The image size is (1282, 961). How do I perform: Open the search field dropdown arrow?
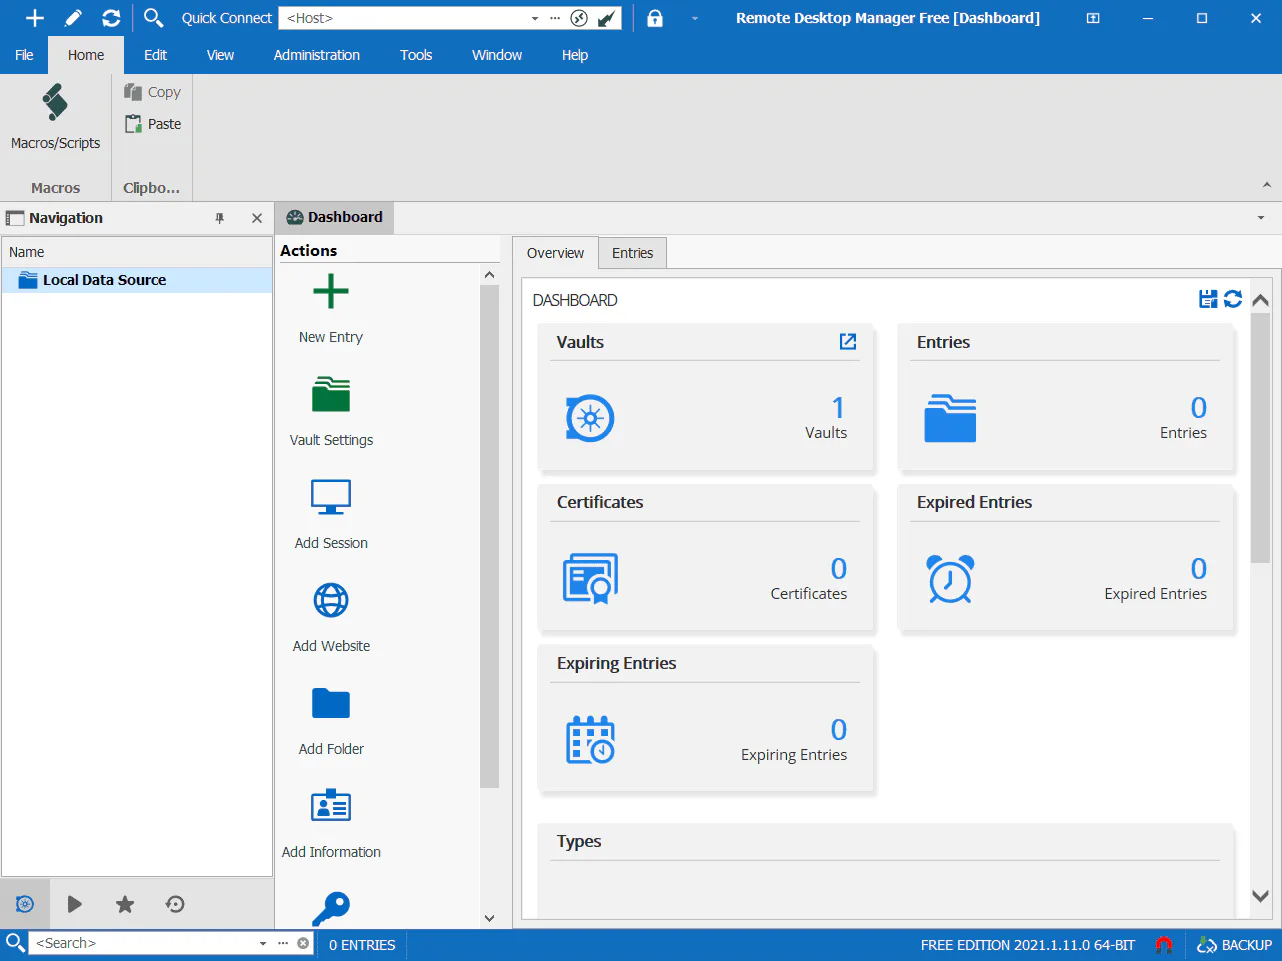click(x=263, y=943)
